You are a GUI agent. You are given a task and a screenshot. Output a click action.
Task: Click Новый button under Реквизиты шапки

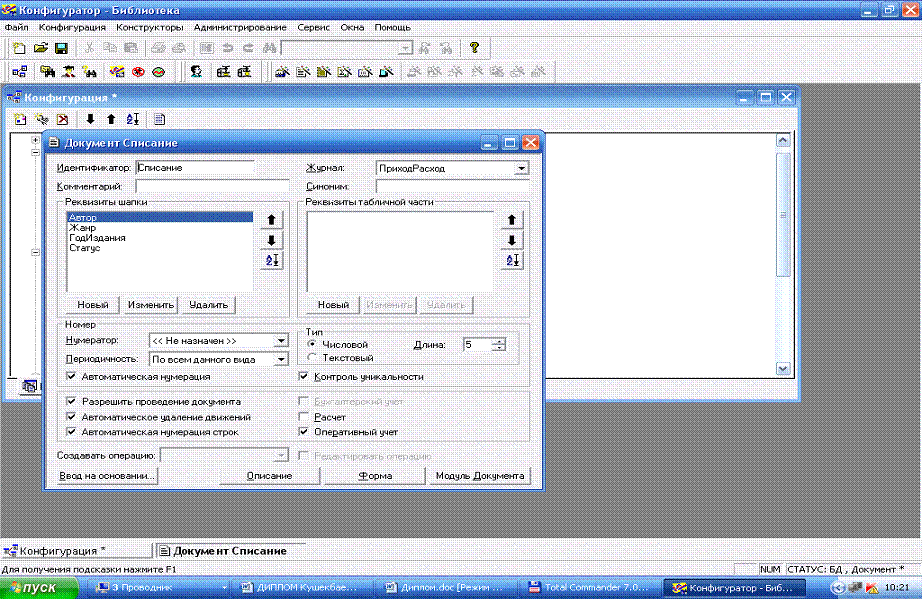[x=92, y=305]
